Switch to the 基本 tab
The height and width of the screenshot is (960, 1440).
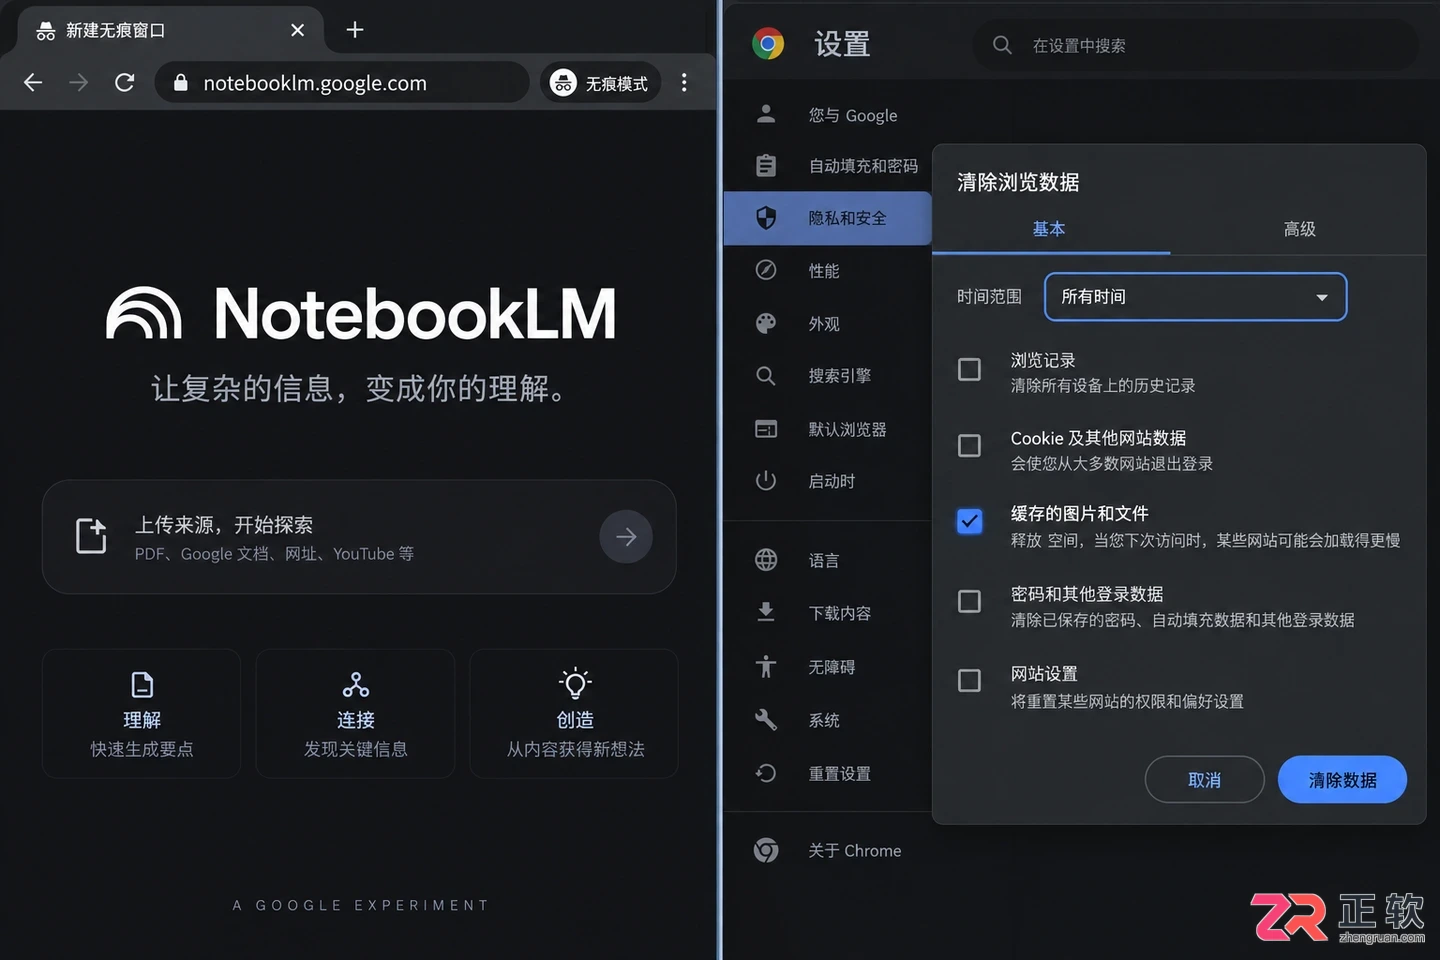pos(1049,229)
